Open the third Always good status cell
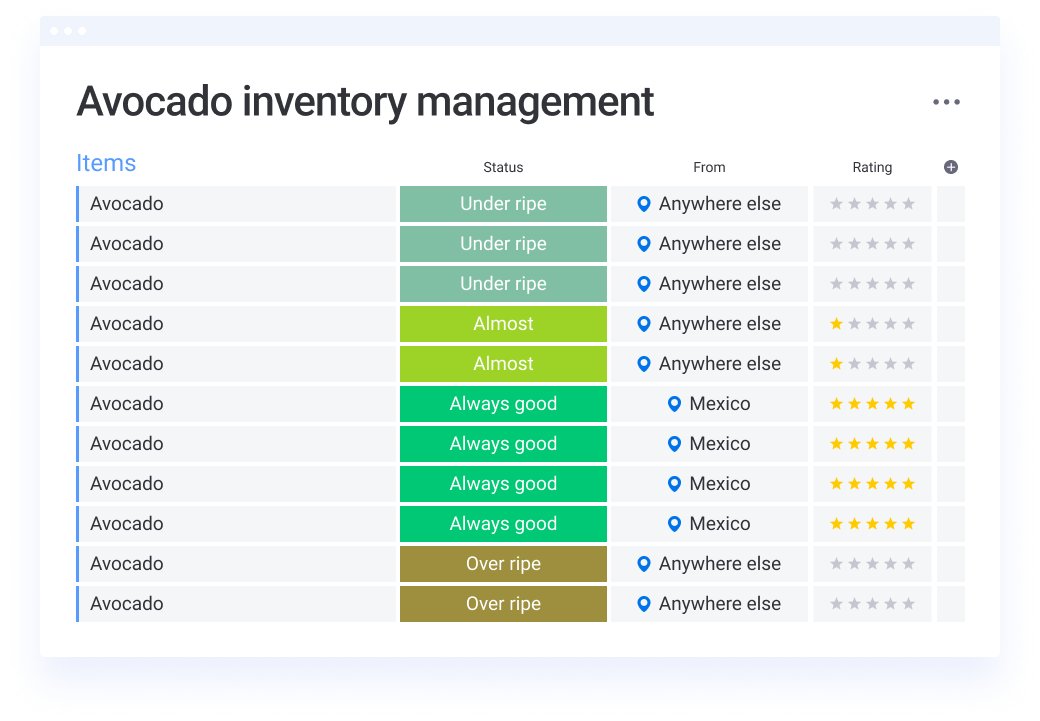The image size is (1040, 721). click(503, 484)
